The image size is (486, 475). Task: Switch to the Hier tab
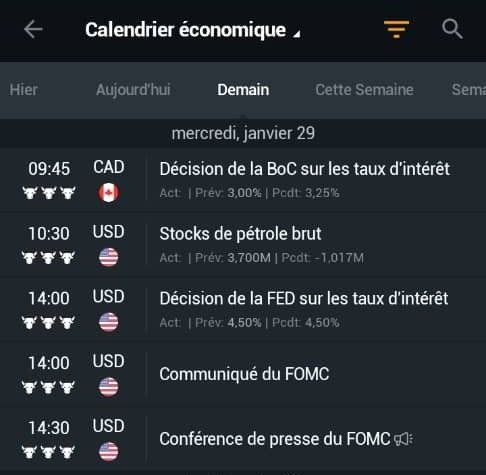pyautogui.click(x=23, y=90)
